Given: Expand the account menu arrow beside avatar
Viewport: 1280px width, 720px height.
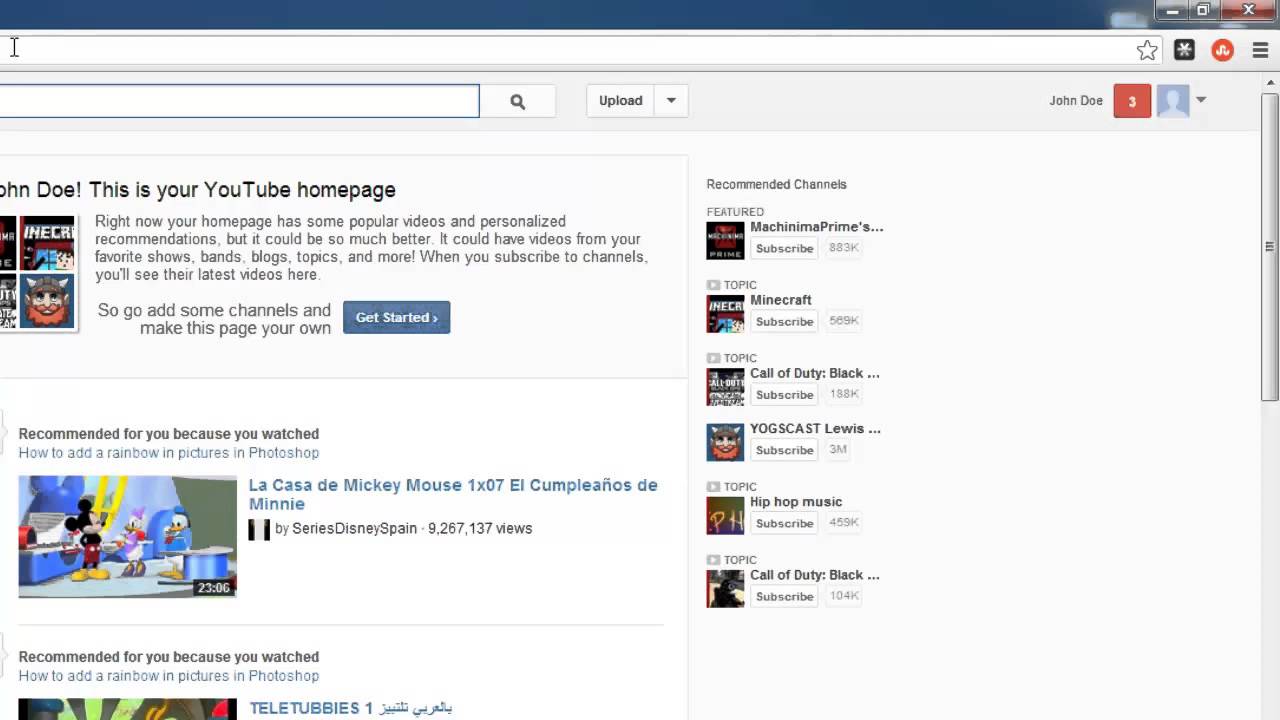Looking at the screenshot, I should (1201, 100).
